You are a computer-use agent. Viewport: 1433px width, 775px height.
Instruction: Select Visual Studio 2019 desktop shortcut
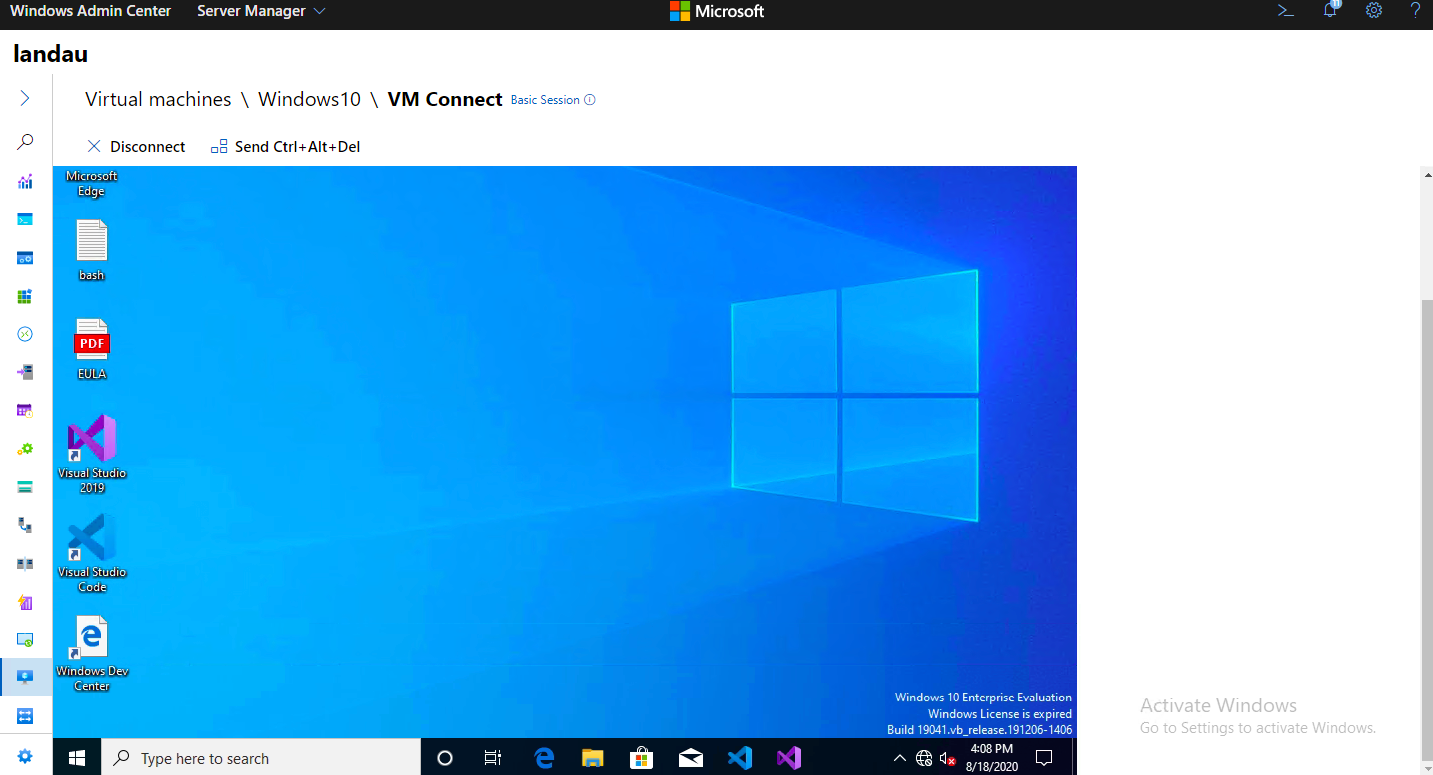[92, 454]
